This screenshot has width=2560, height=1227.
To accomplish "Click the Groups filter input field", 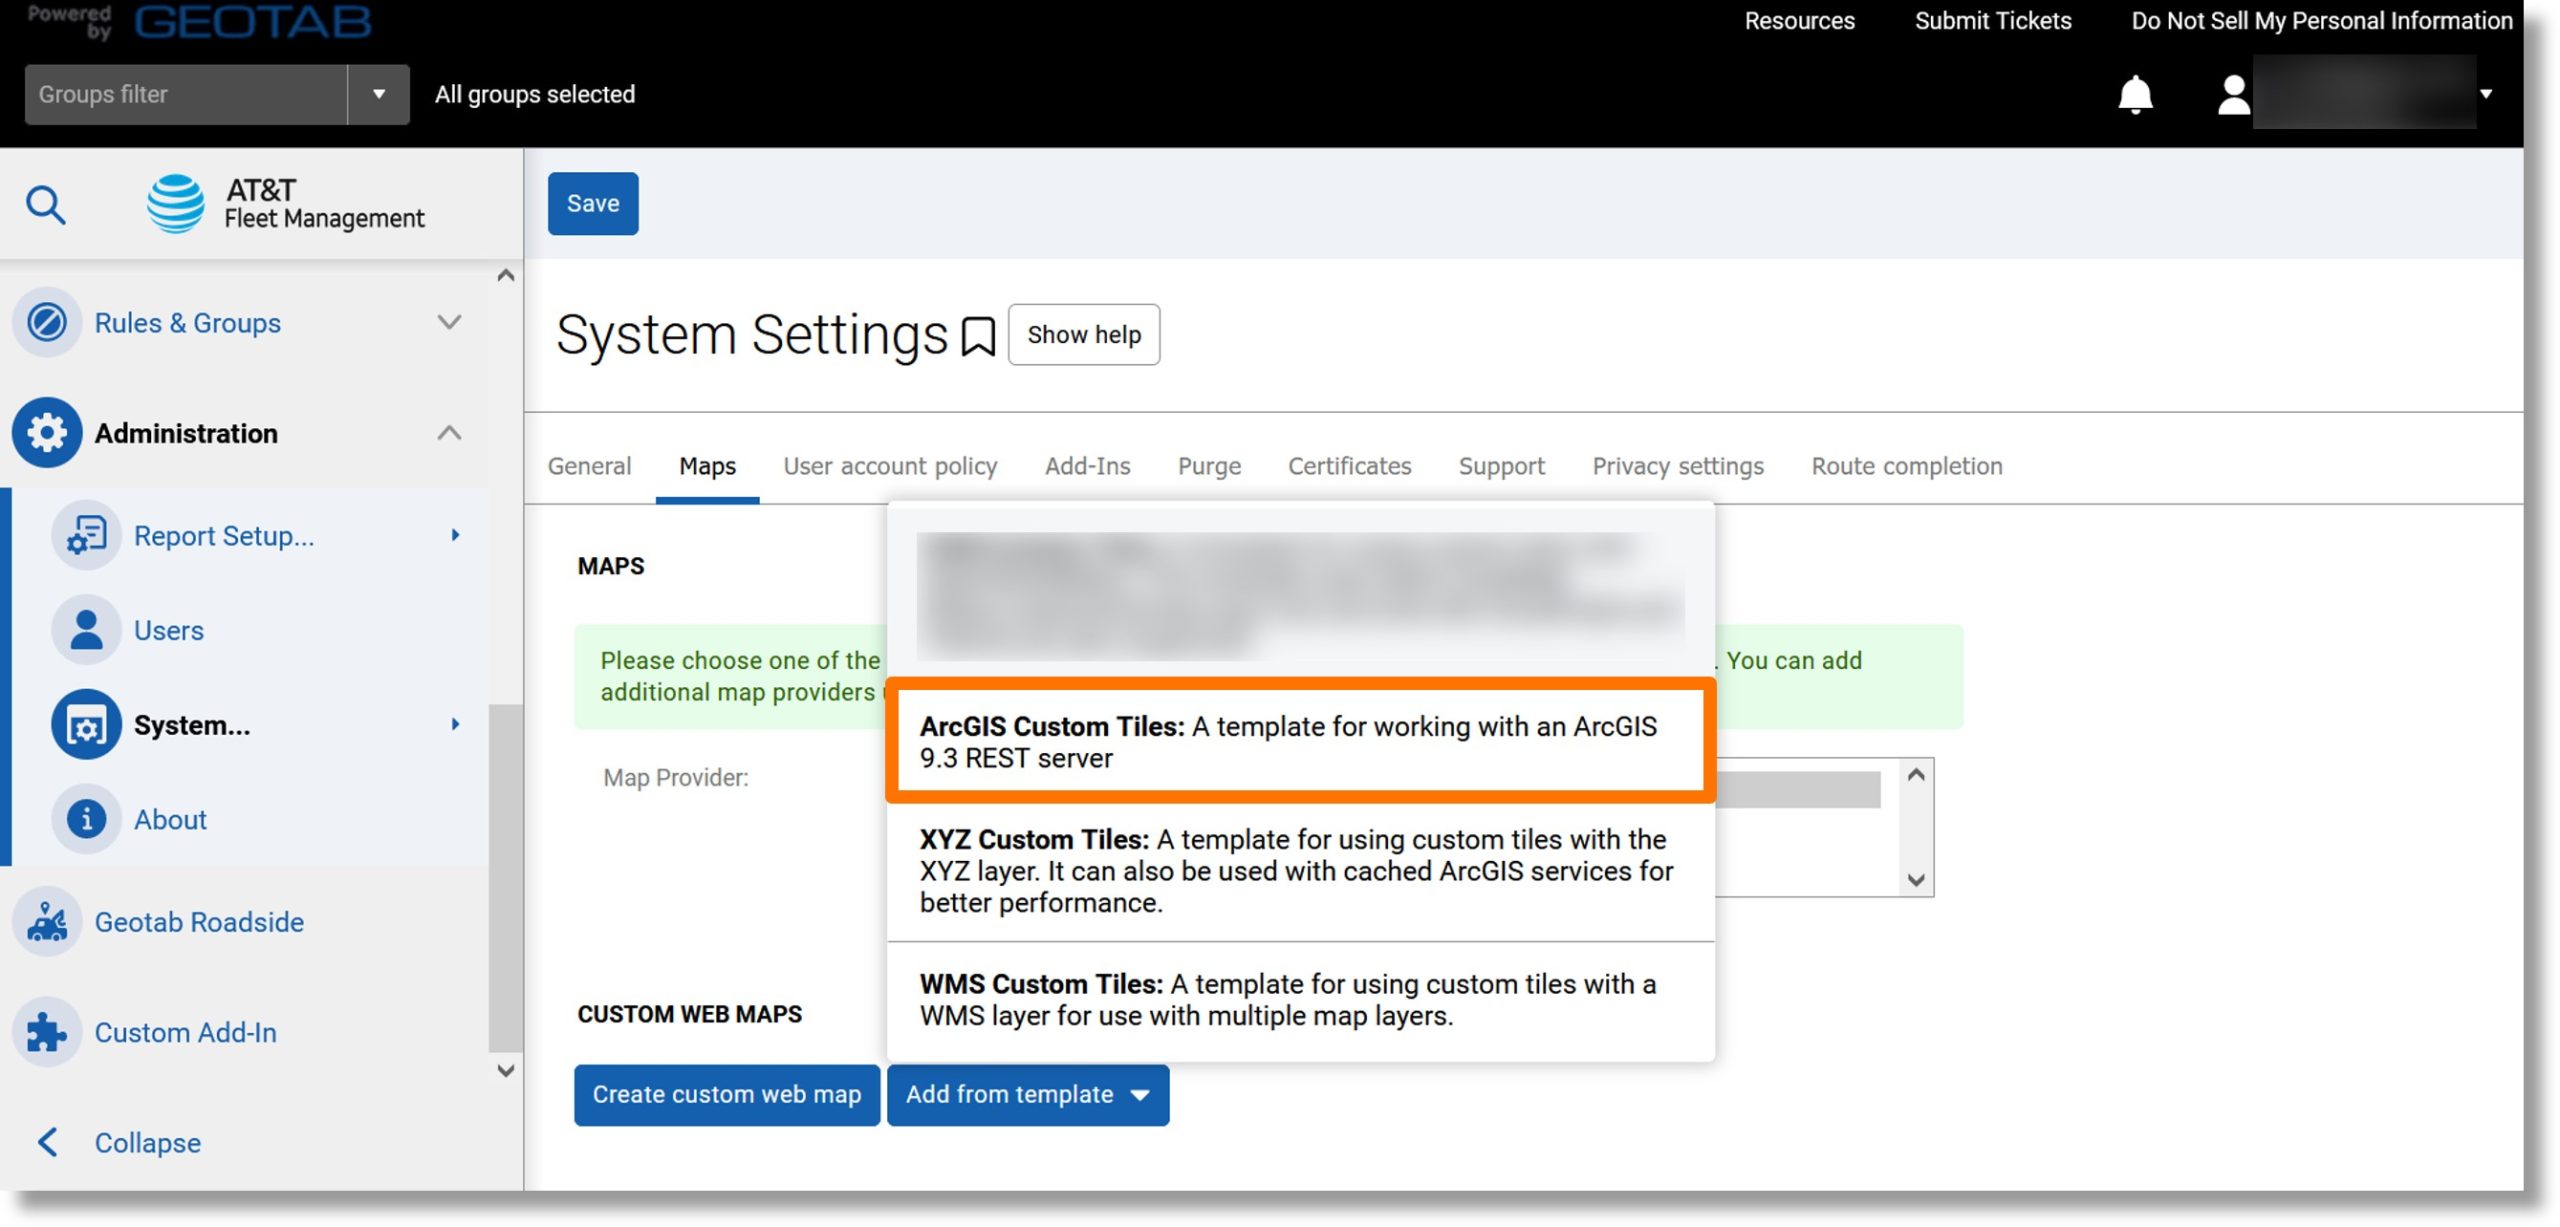I will 186,94.
